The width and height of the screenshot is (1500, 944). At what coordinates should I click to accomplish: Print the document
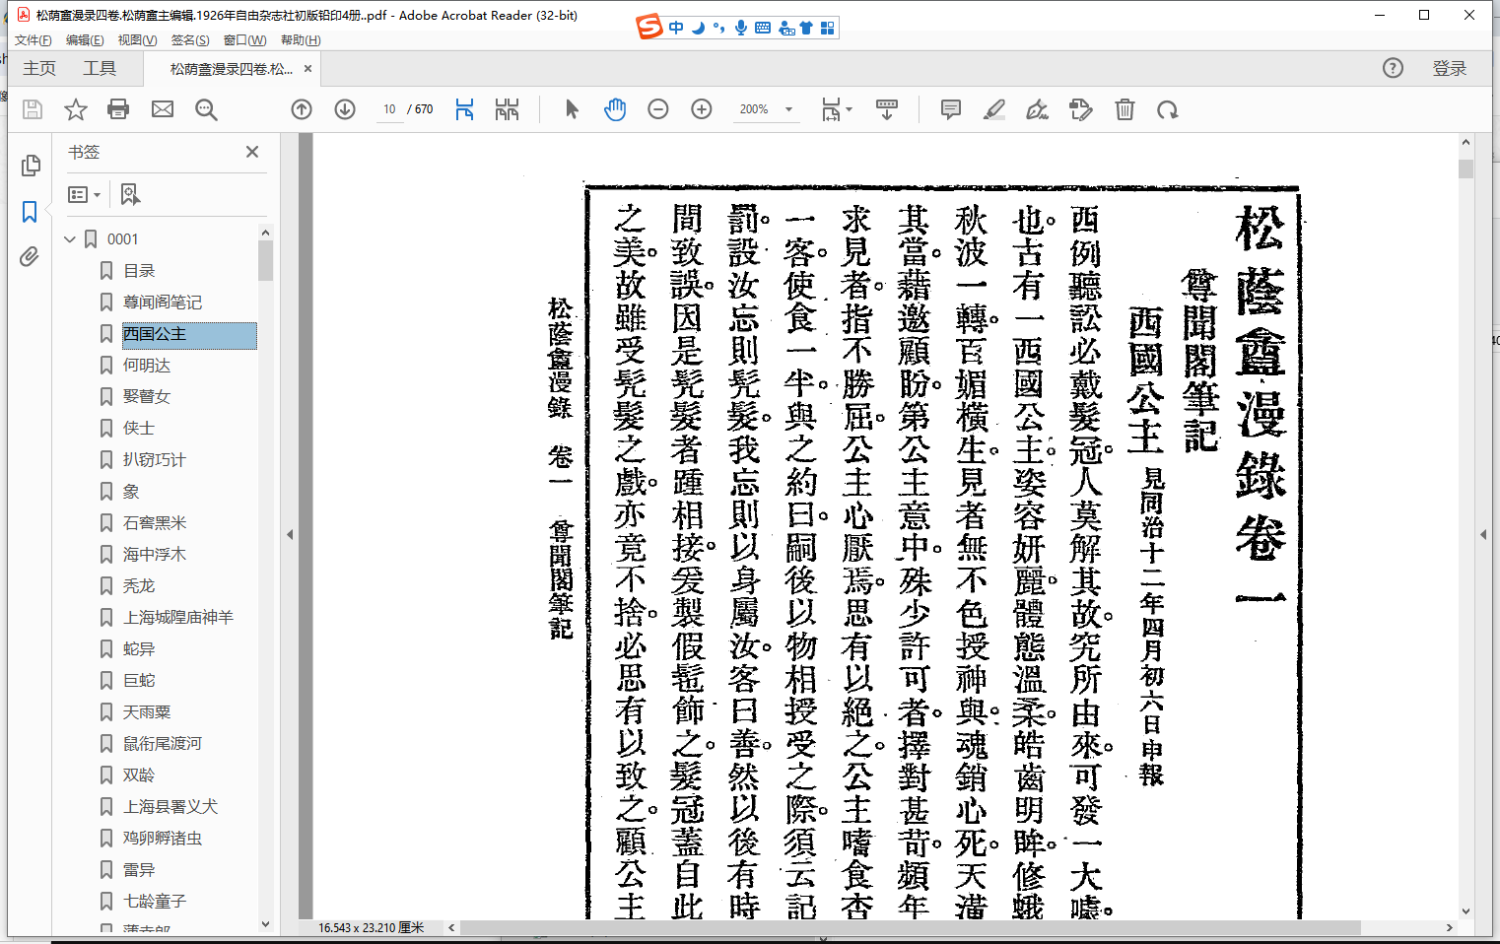pyautogui.click(x=119, y=110)
